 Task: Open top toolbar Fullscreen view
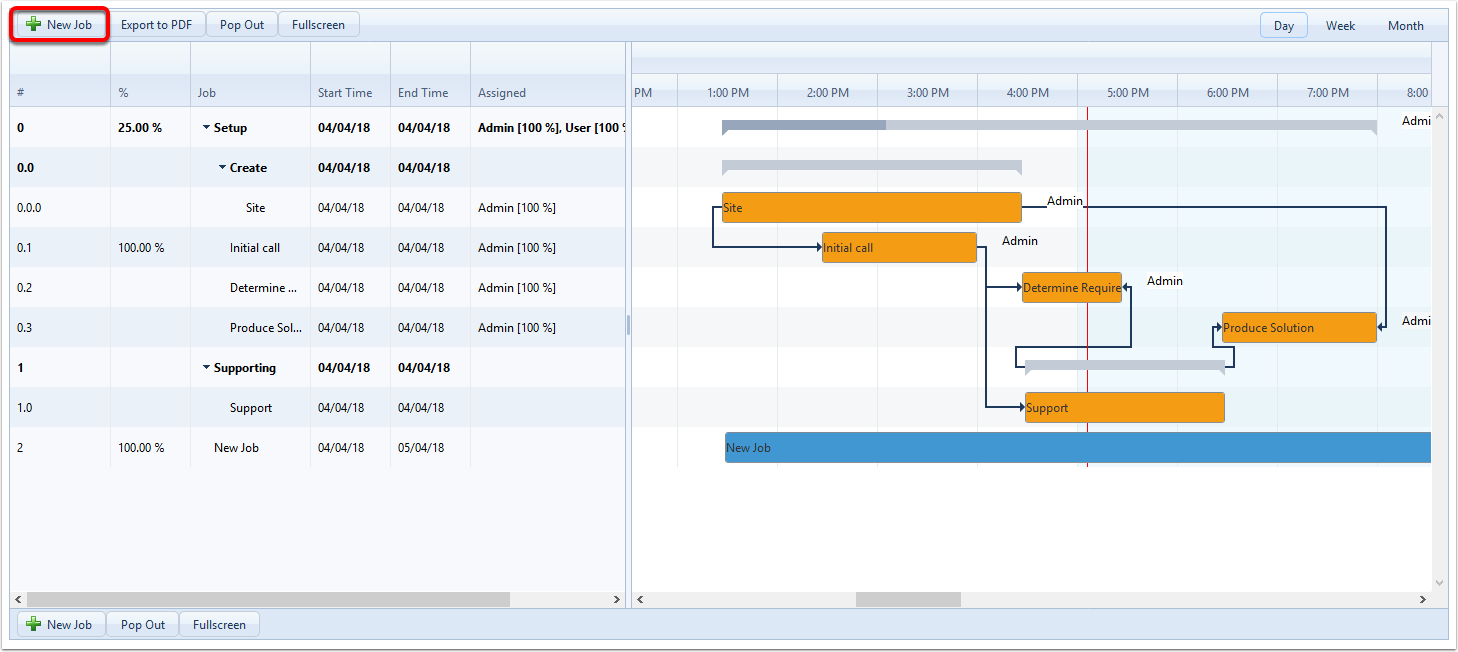(318, 25)
